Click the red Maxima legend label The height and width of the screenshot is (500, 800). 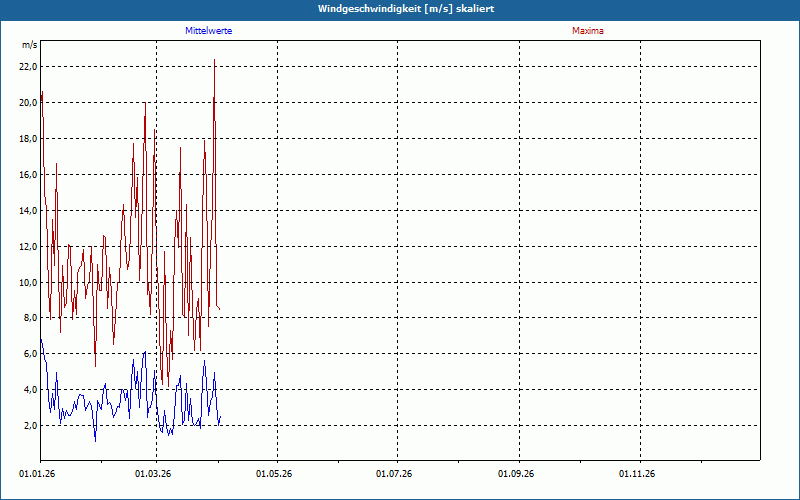coord(587,31)
